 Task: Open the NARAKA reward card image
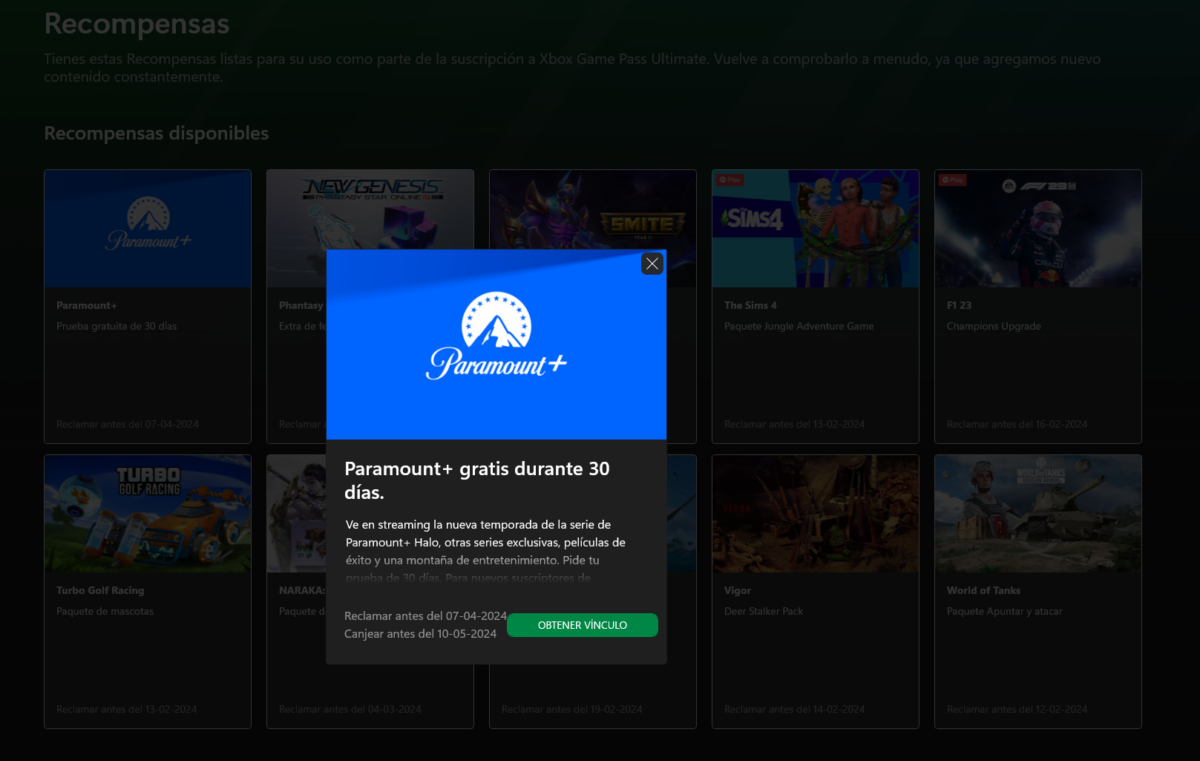coord(296,514)
